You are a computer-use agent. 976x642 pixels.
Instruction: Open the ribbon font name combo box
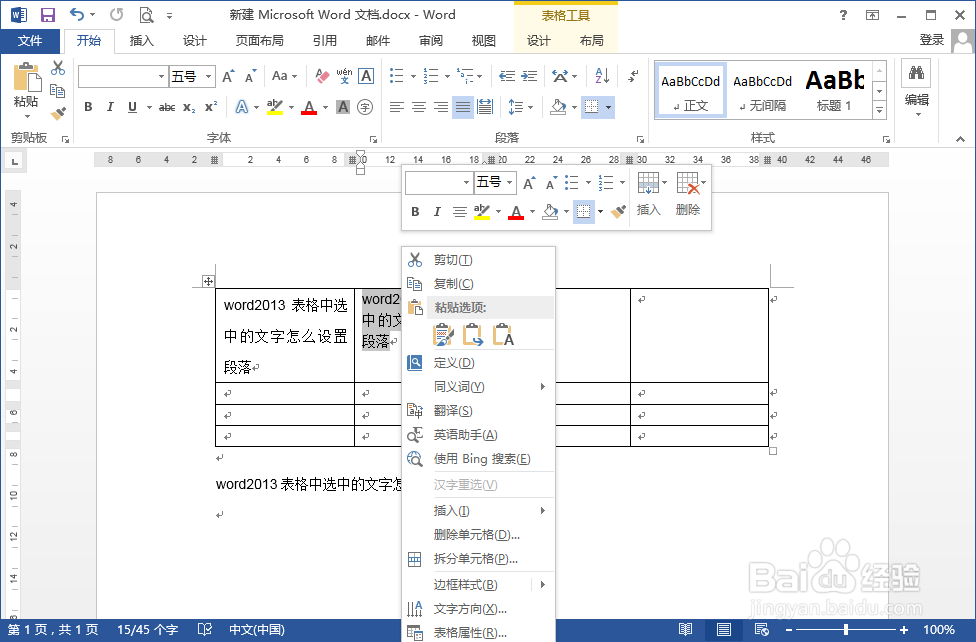pos(123,77)
